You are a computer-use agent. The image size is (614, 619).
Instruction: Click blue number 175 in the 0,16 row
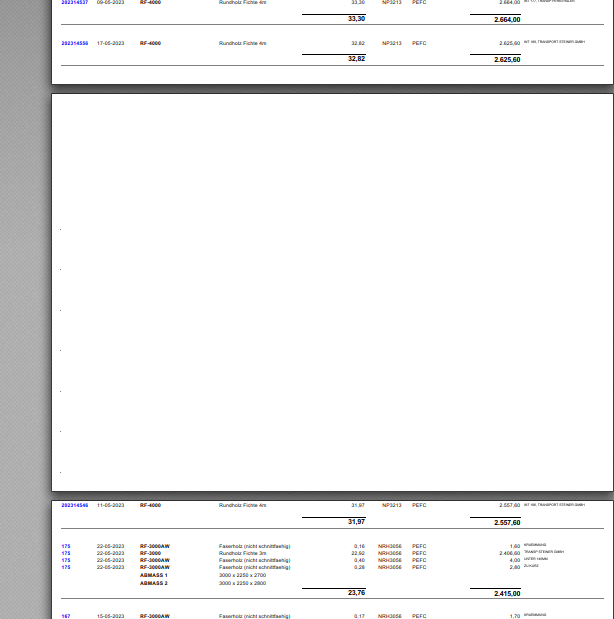pos(66,546)
